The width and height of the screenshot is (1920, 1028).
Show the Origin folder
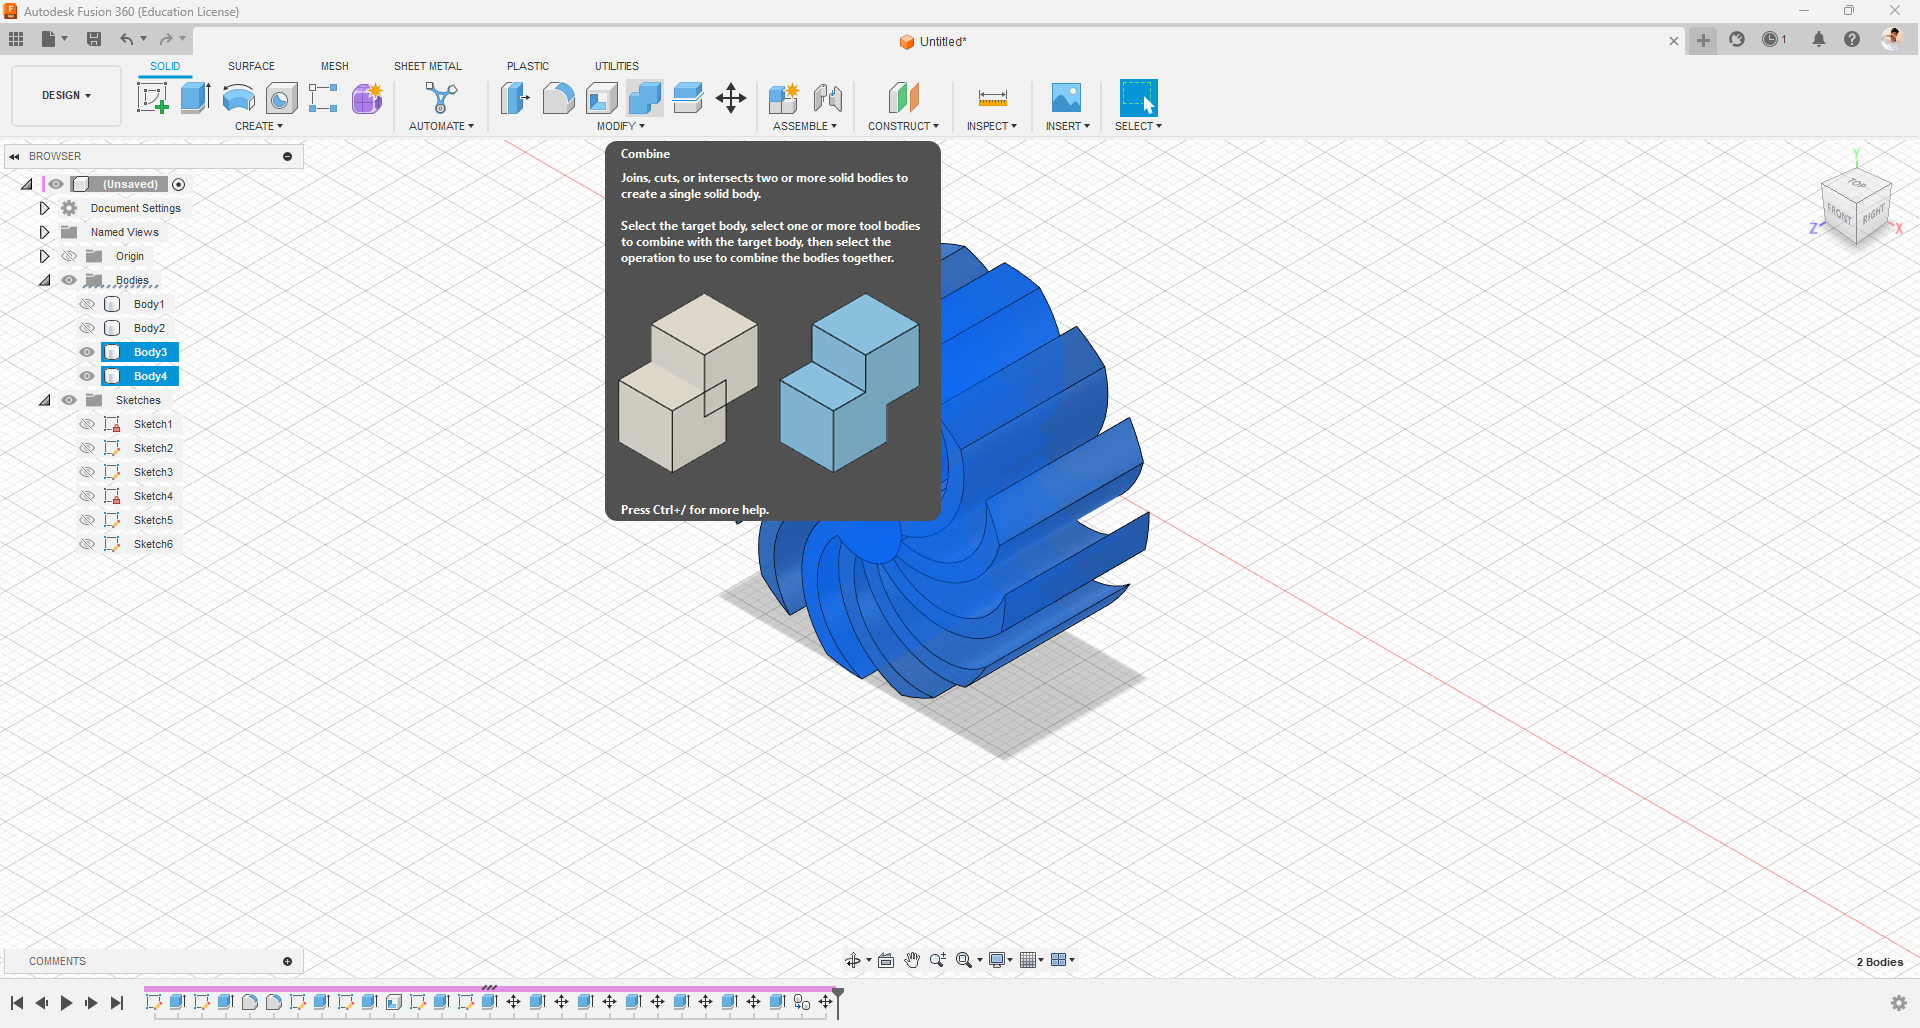[x=69, y=256]
